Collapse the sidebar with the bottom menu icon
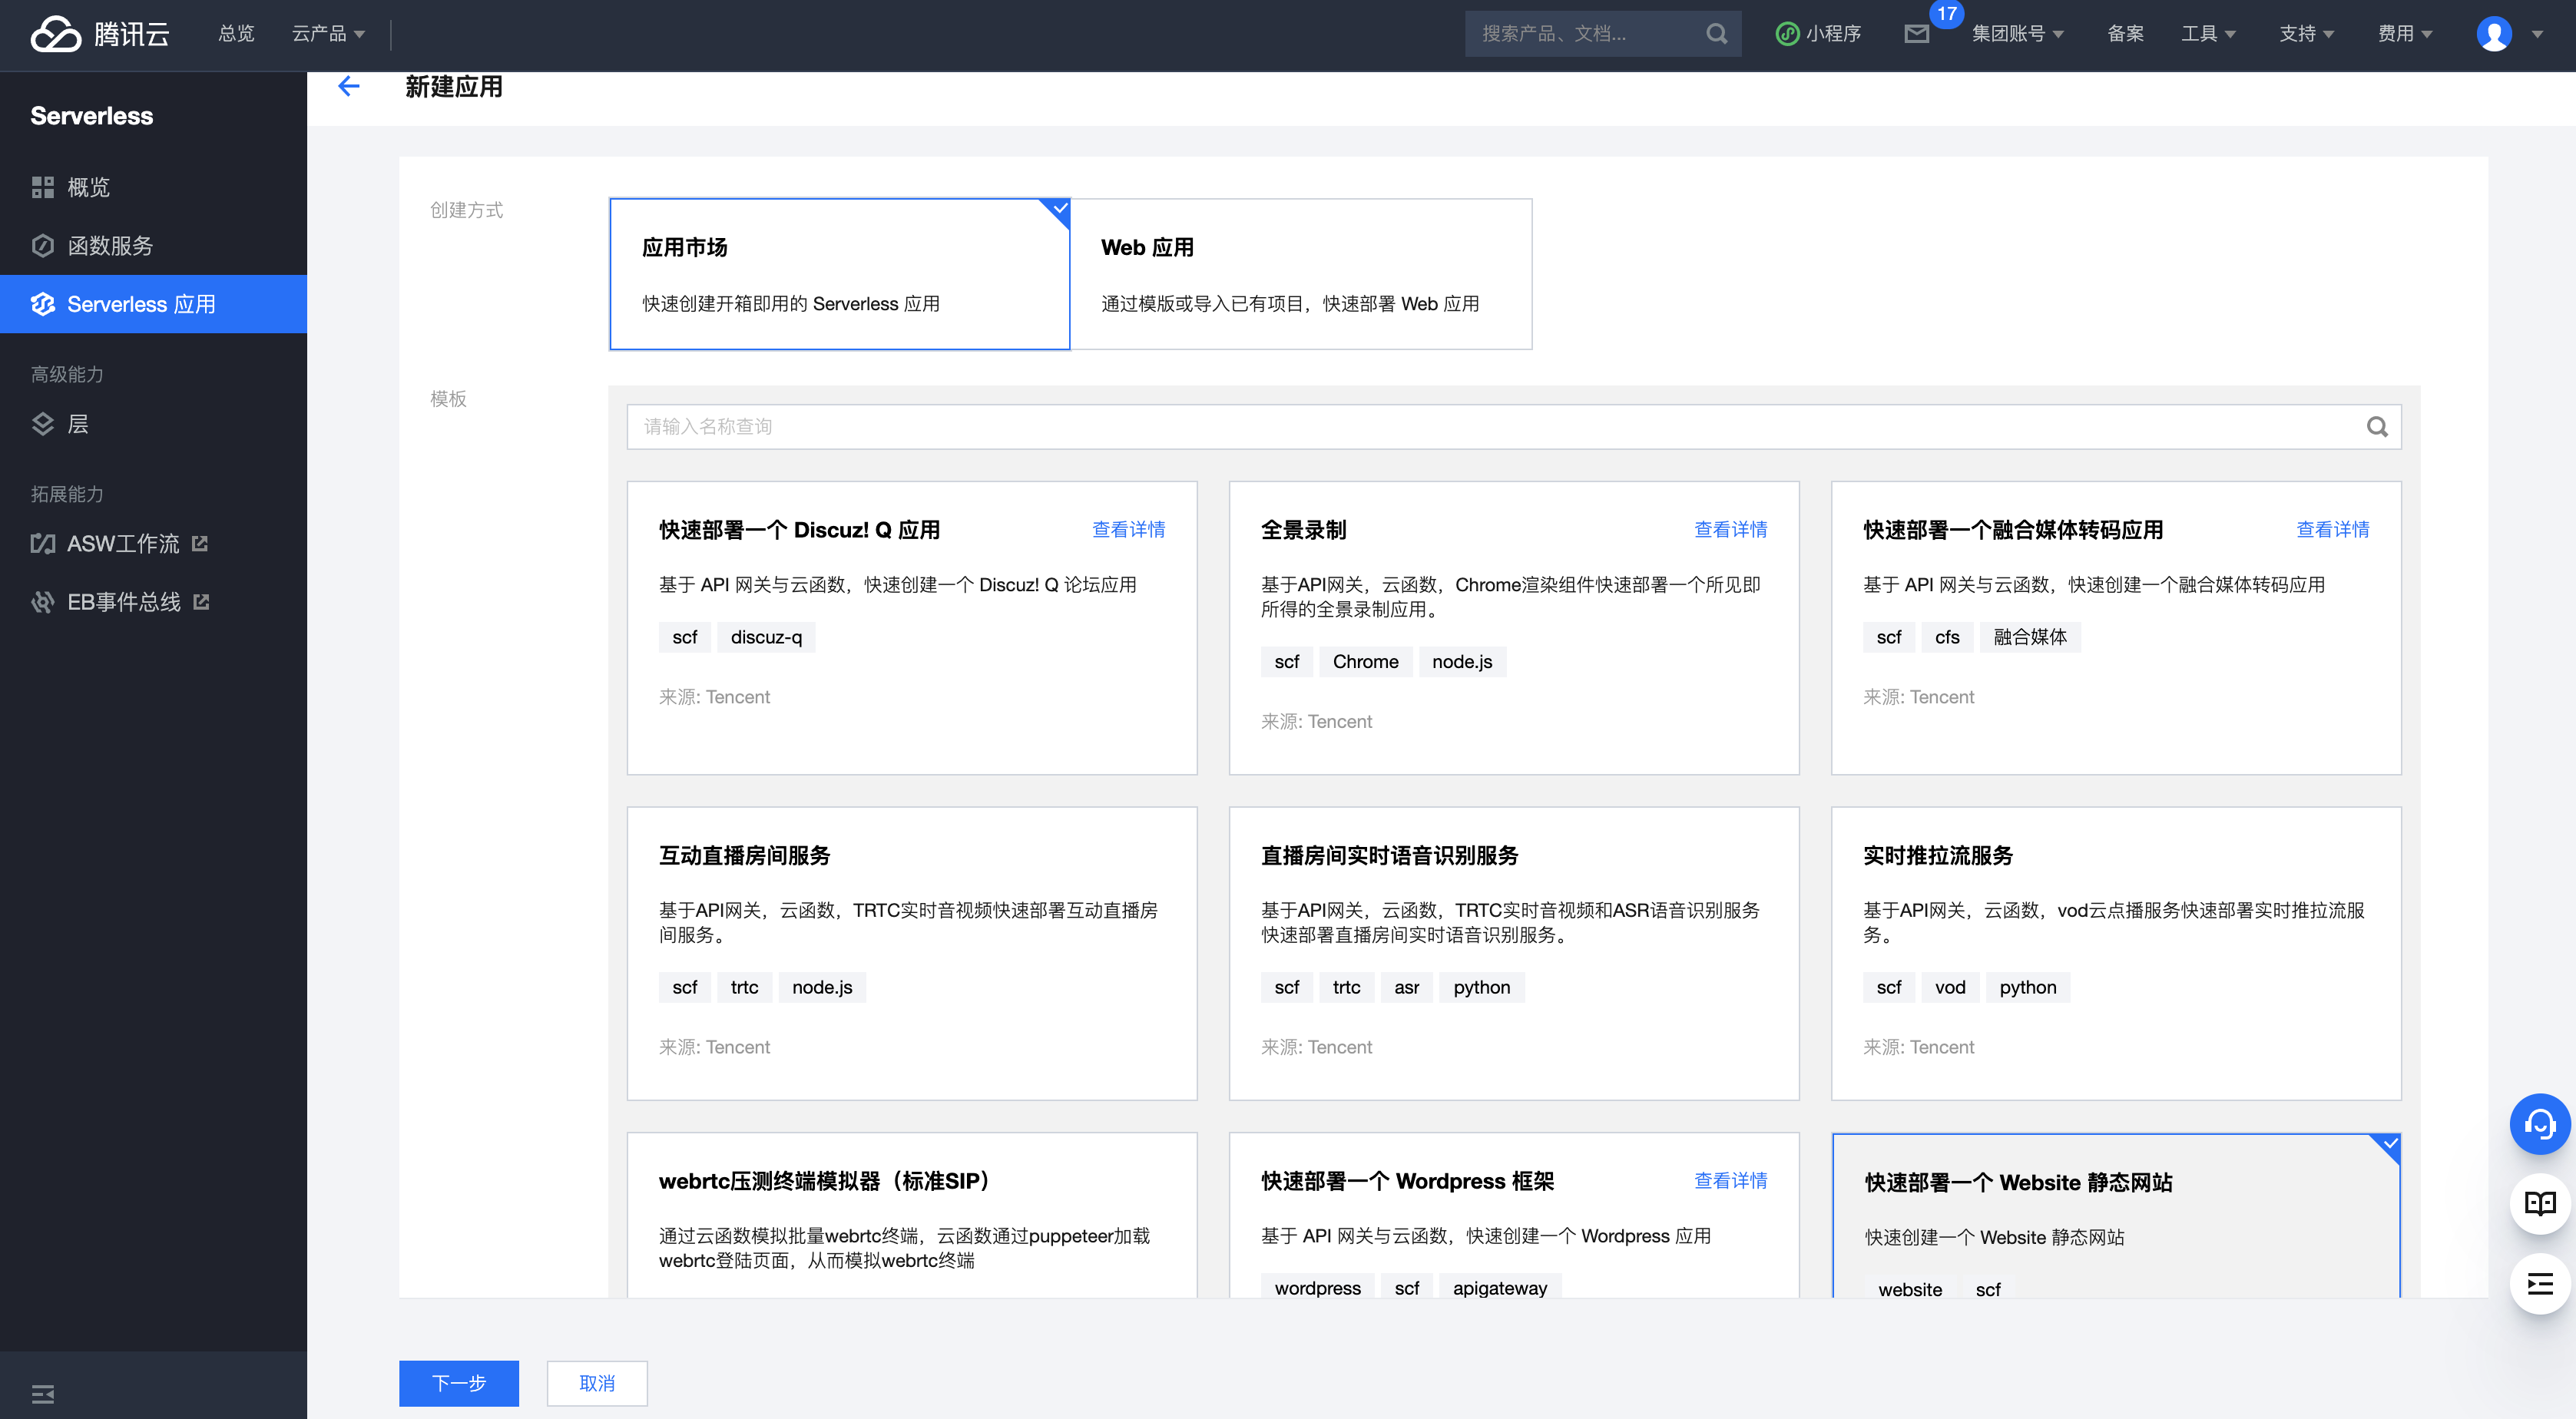Image resolution: width=2576 pixels, height=1419 pixels. coord(42,1393)
